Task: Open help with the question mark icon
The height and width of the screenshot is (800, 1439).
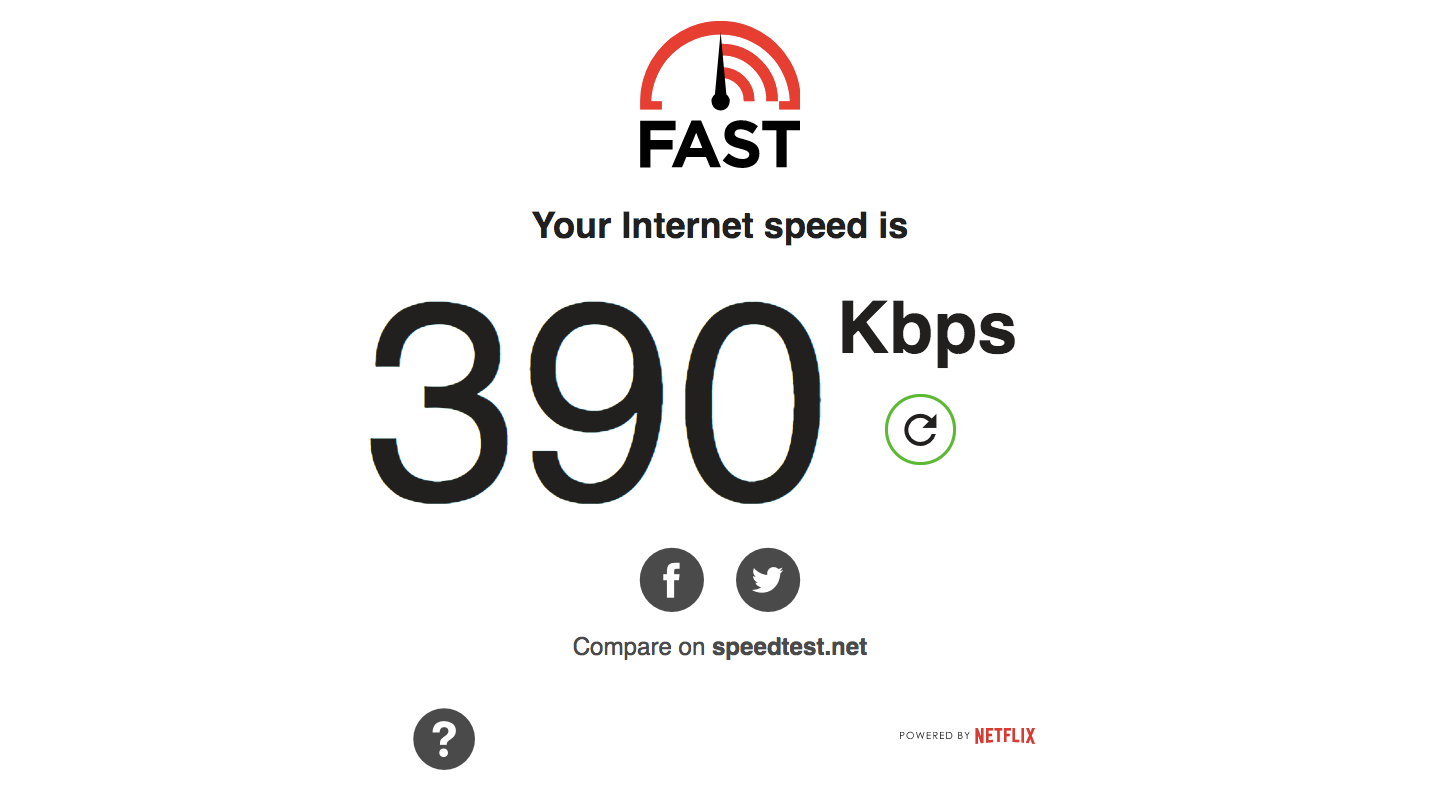Action: [x=444, y=739]
